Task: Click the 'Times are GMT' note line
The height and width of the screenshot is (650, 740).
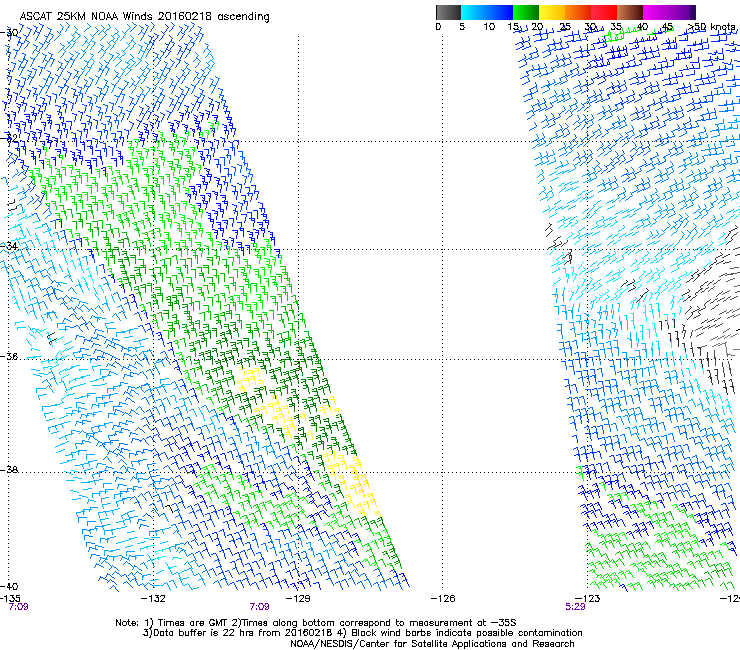Action: click(x=316, y=623)
